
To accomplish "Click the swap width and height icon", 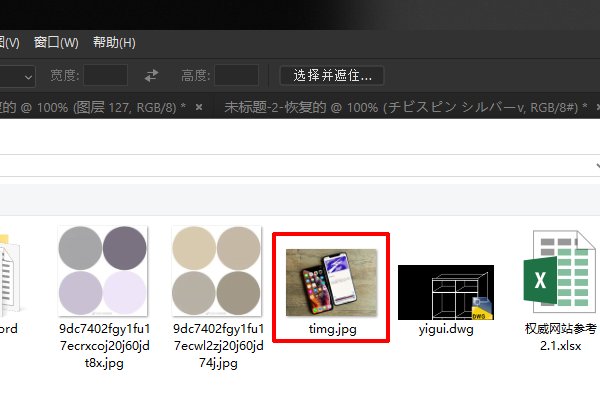I will point(152,75).
